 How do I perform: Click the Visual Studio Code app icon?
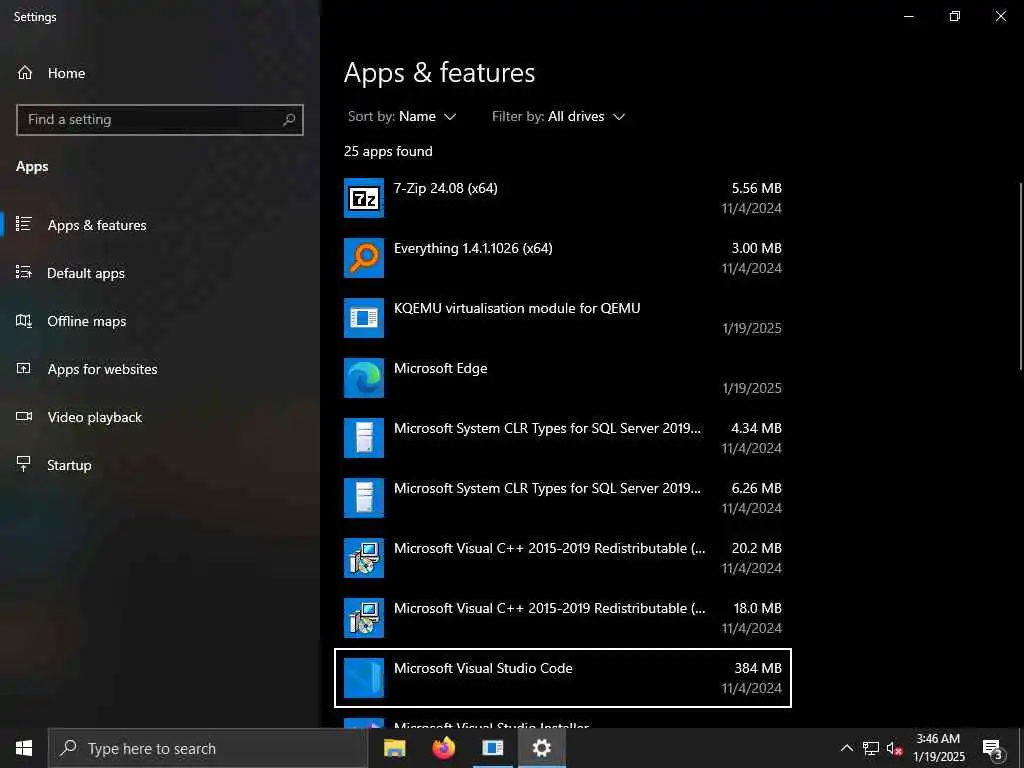[x=364, y=678]
